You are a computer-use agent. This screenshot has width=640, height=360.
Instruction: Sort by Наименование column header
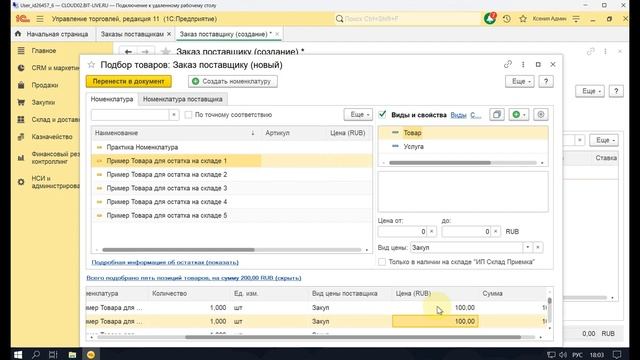point(176,133)
